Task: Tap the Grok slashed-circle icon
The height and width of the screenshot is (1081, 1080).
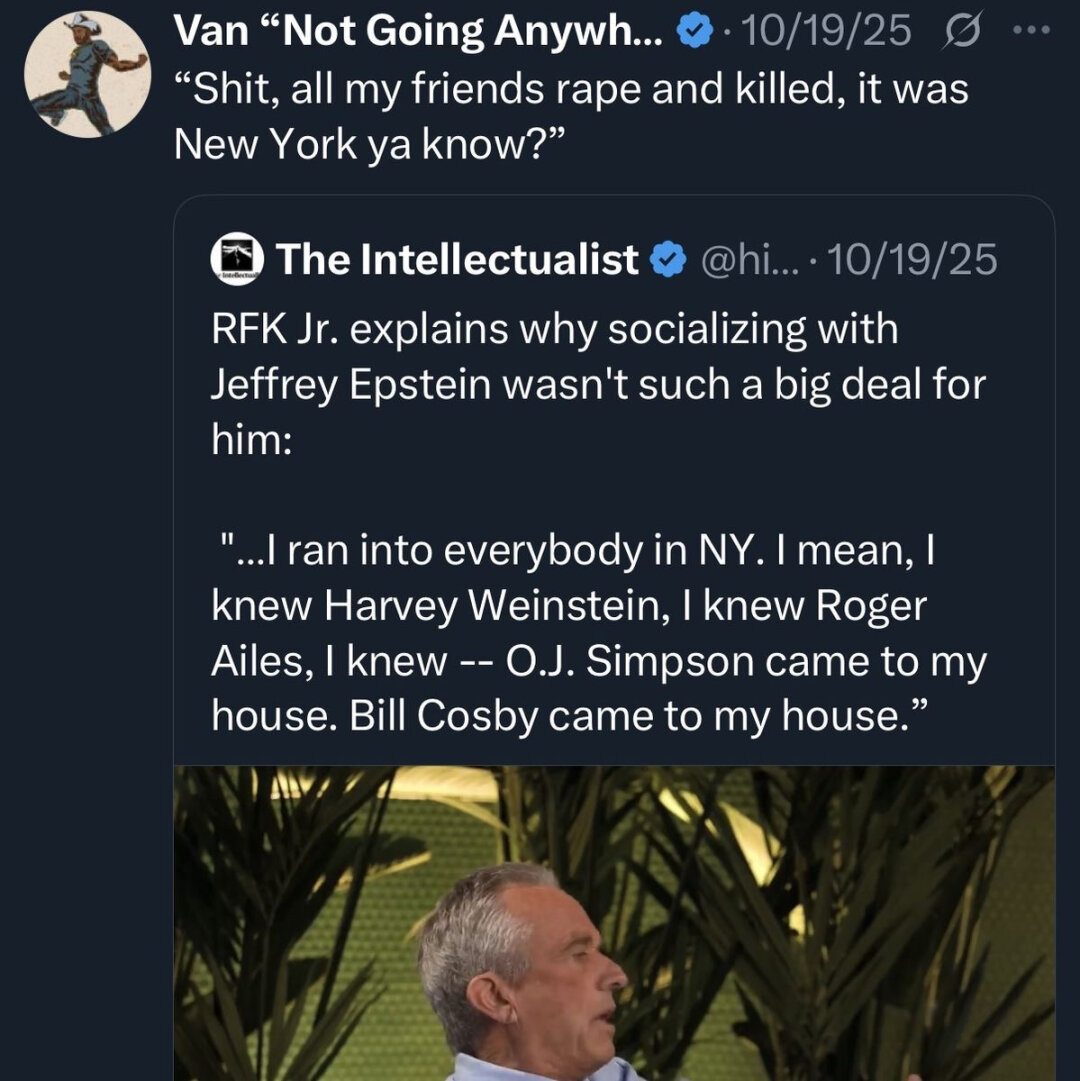Action: pyautogui.click(x=962, y=33)
